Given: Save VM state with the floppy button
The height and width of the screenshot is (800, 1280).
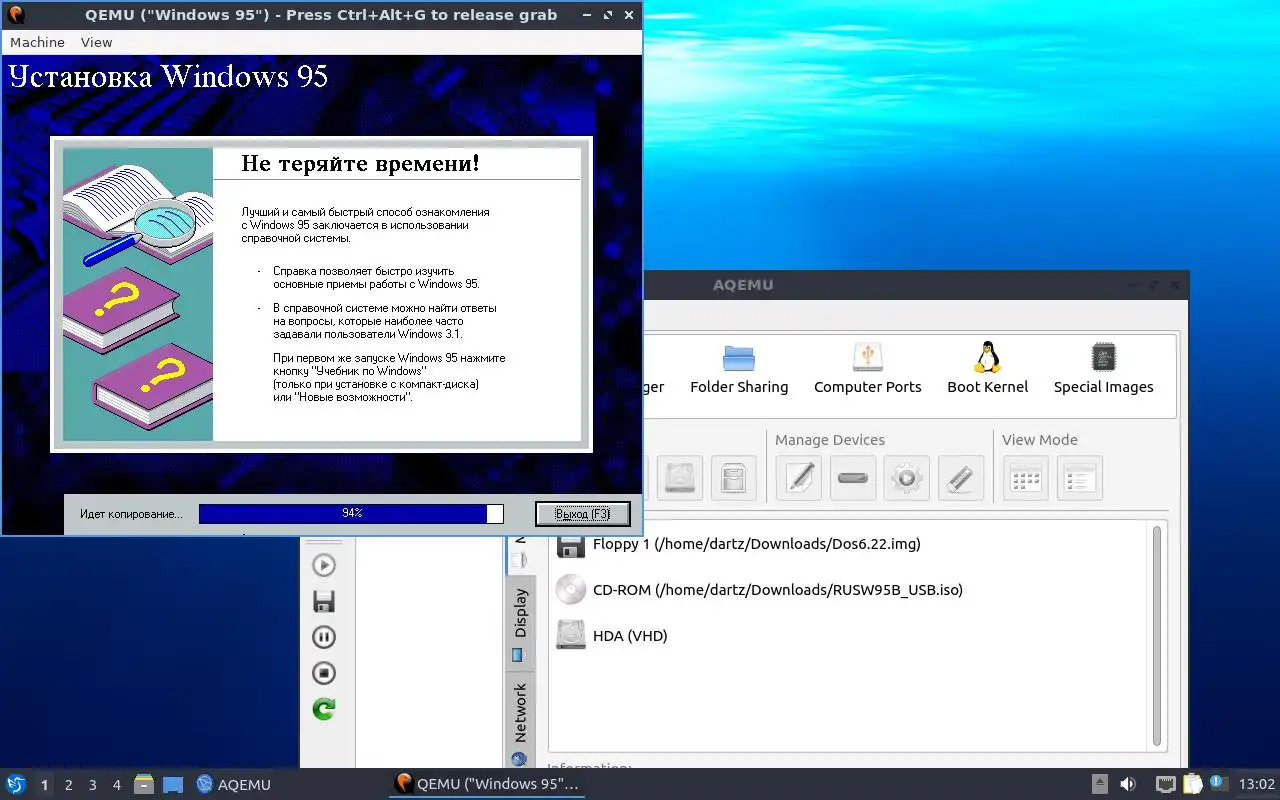Looking at the screenshot, I should click(x=324, y=601).
